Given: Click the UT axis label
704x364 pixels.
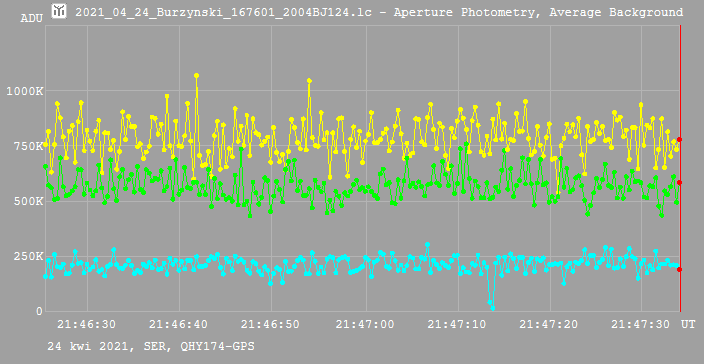Looking at the screenshot, I should coord(688,324).
